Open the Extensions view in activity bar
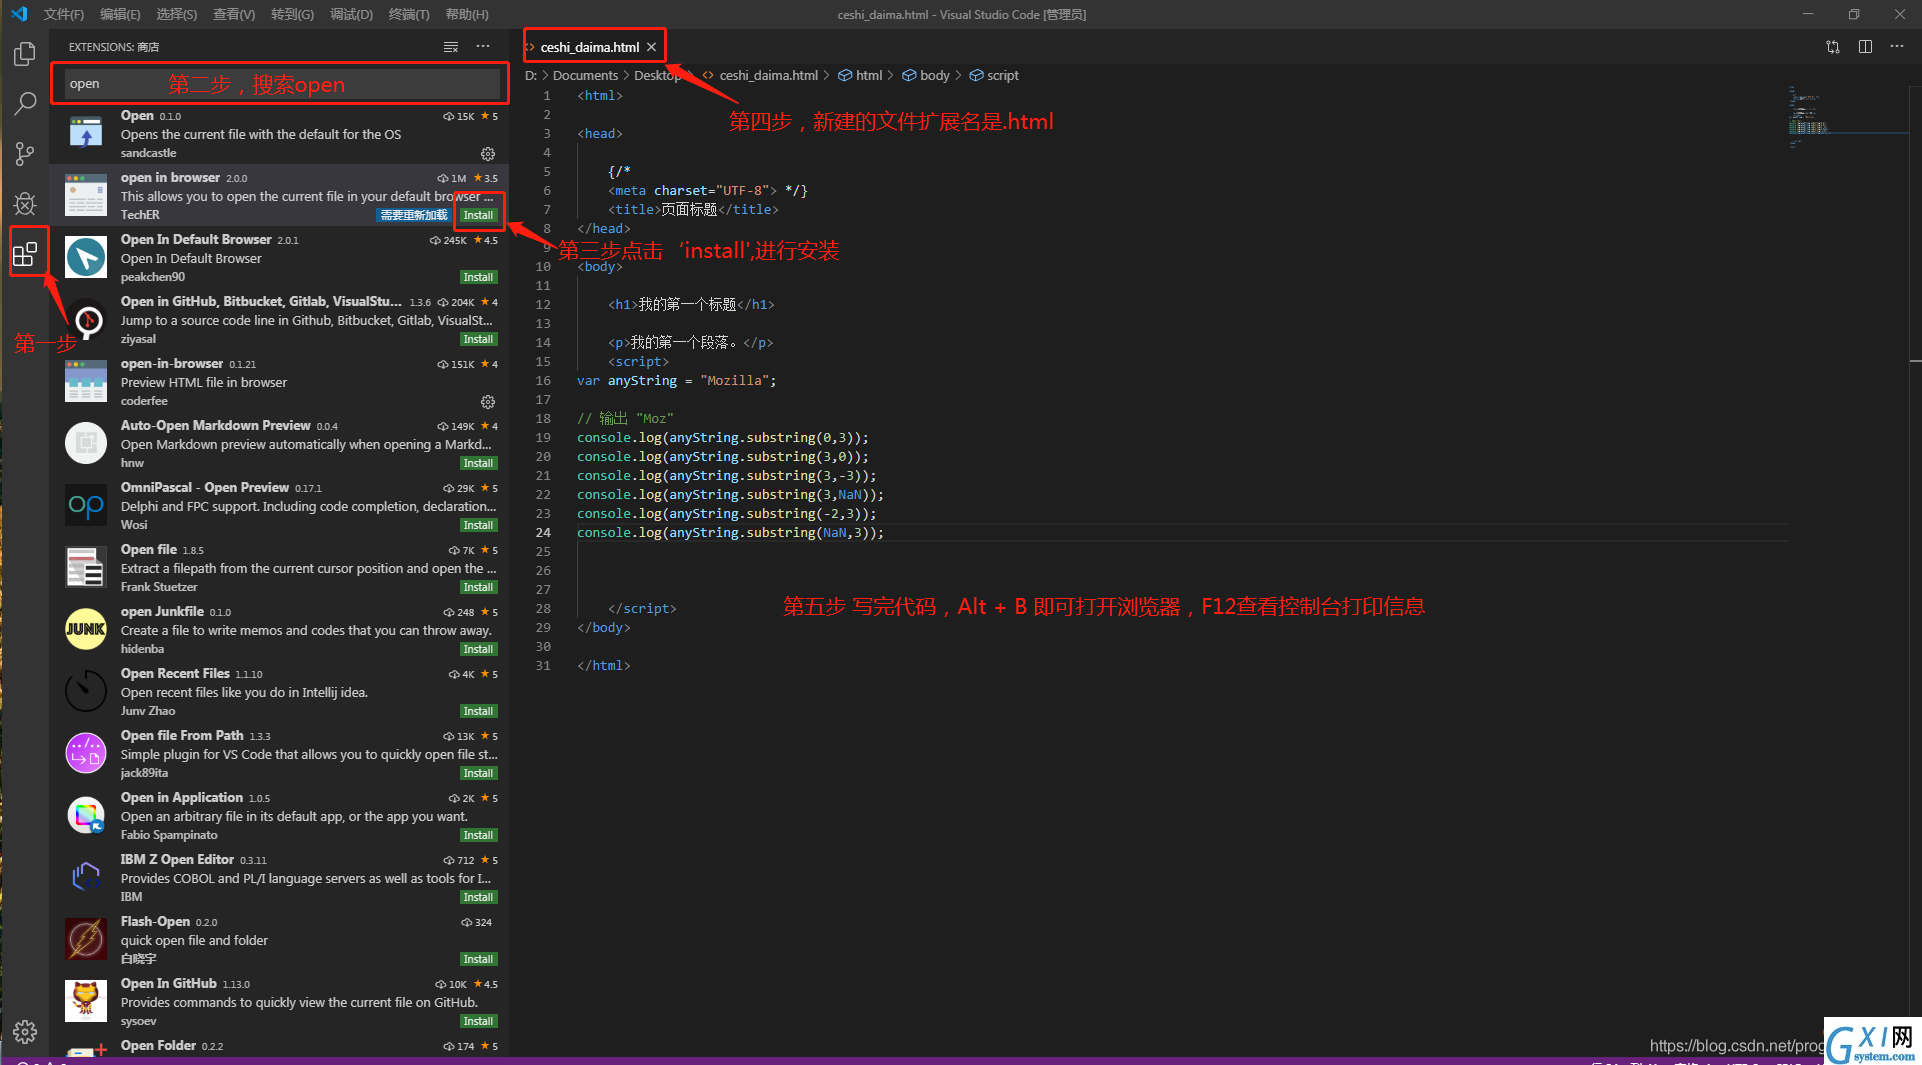 pyautogui.click(x=25, y=254)
